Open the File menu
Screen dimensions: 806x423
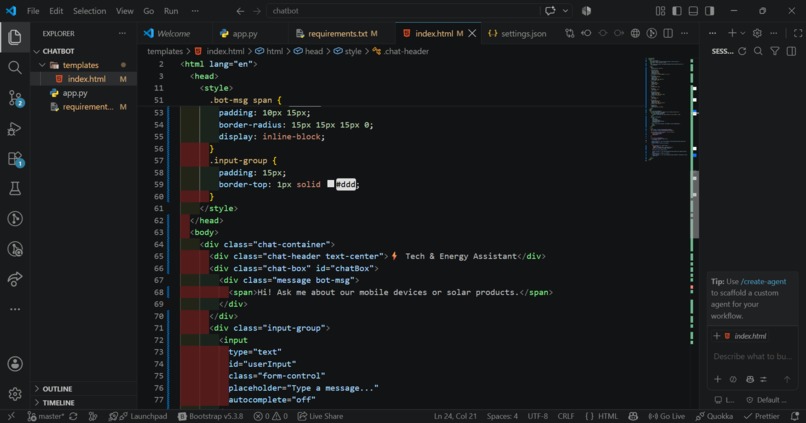33,11
